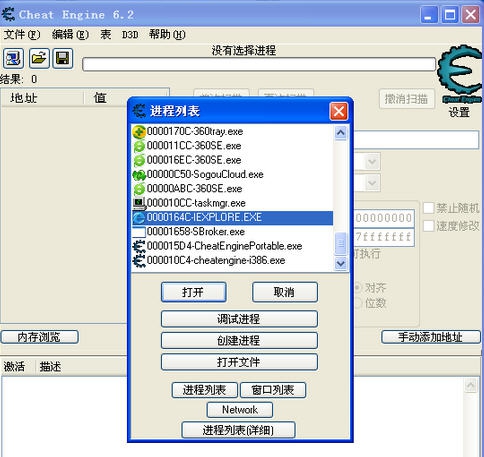Select 000010CC-taskmgr.exe process row
The image size is (484, 457).
(x=232, y=203)
